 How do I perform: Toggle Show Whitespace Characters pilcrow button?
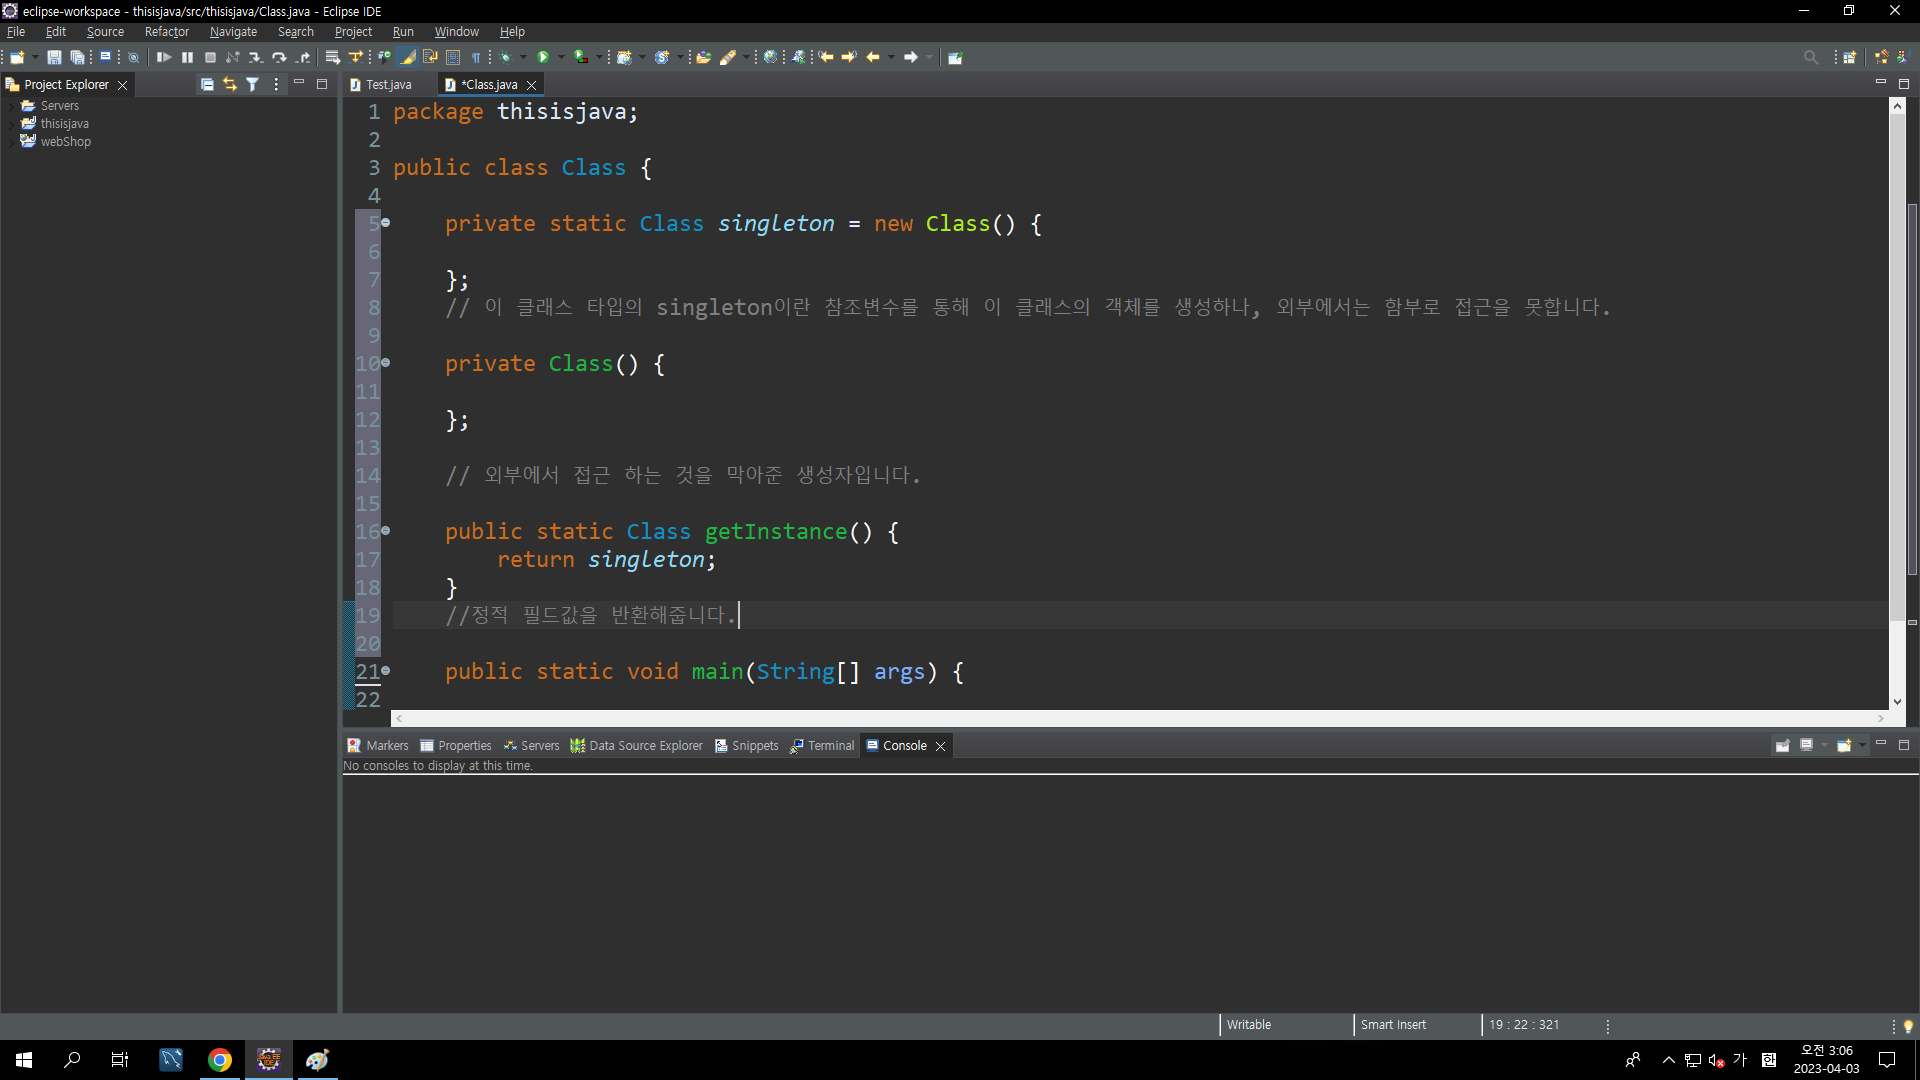(x=476, y=58)
